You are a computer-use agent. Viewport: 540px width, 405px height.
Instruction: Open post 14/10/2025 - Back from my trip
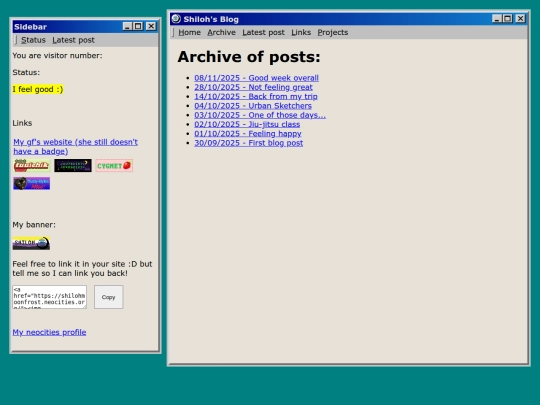[256, 96]
